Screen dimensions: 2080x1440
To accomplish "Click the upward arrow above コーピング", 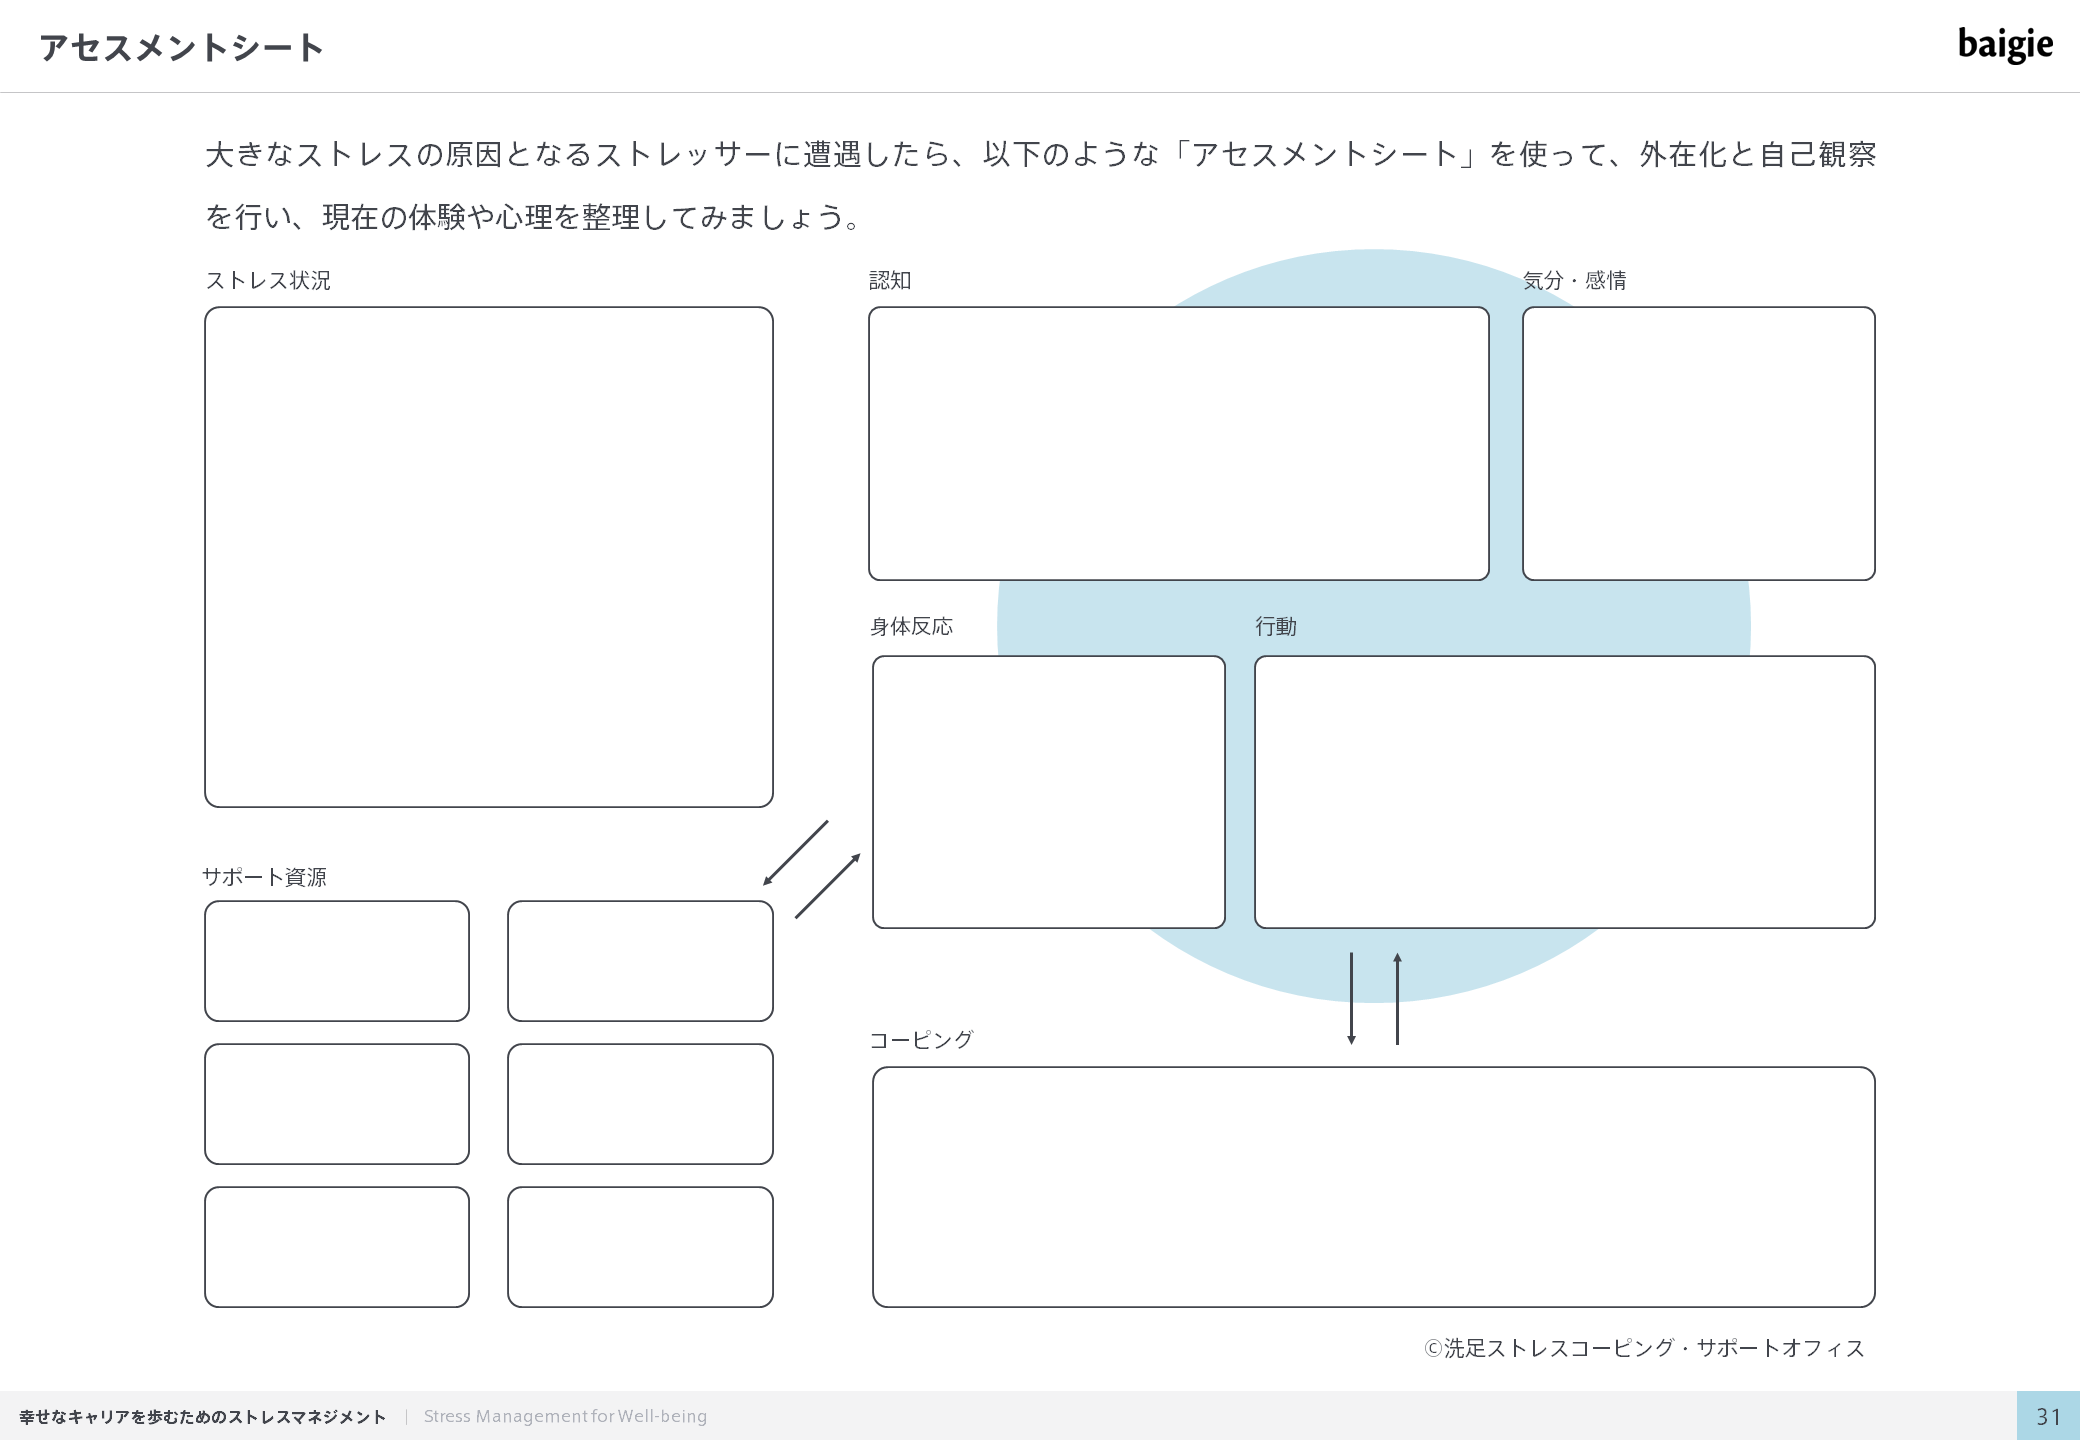I will 1397,998.
